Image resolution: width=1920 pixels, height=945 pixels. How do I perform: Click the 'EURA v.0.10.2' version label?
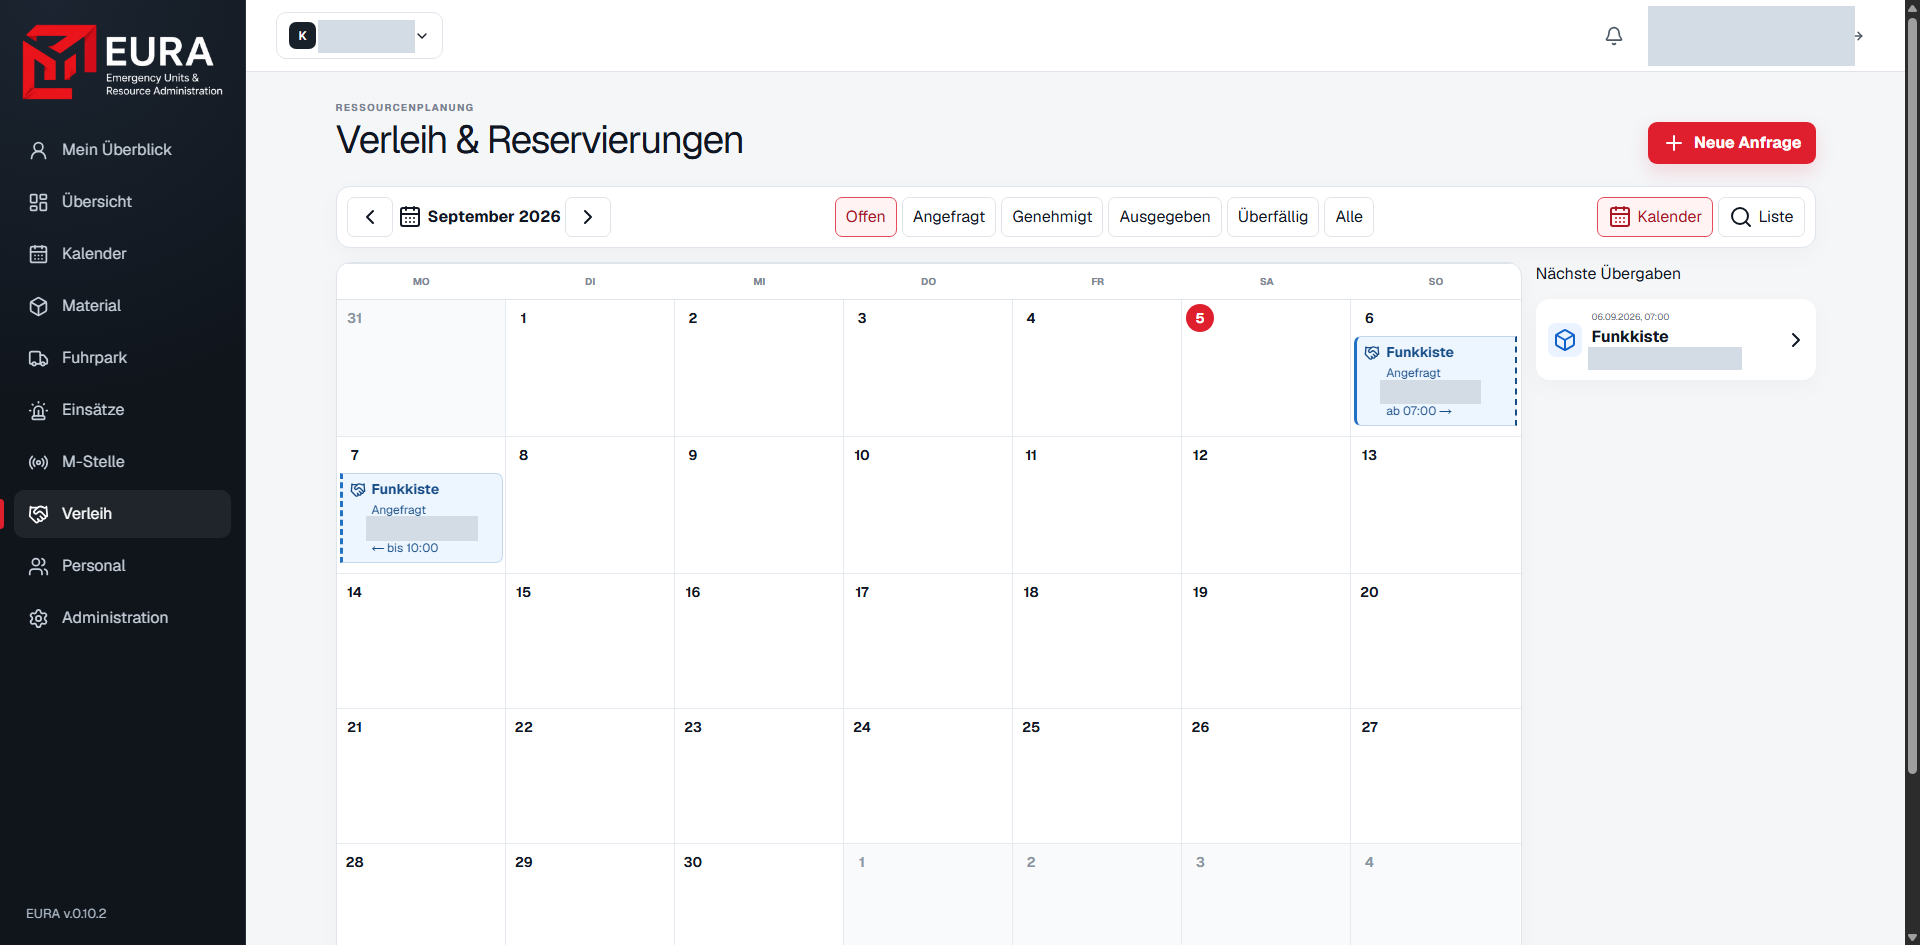click(x=66, y=914)
